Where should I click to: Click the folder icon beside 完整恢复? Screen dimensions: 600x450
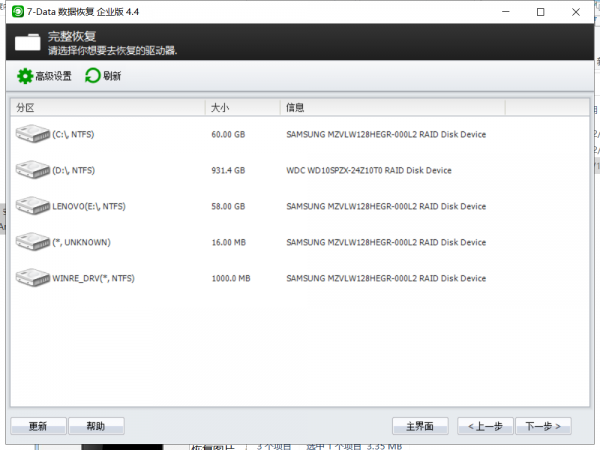click(28, 42)
